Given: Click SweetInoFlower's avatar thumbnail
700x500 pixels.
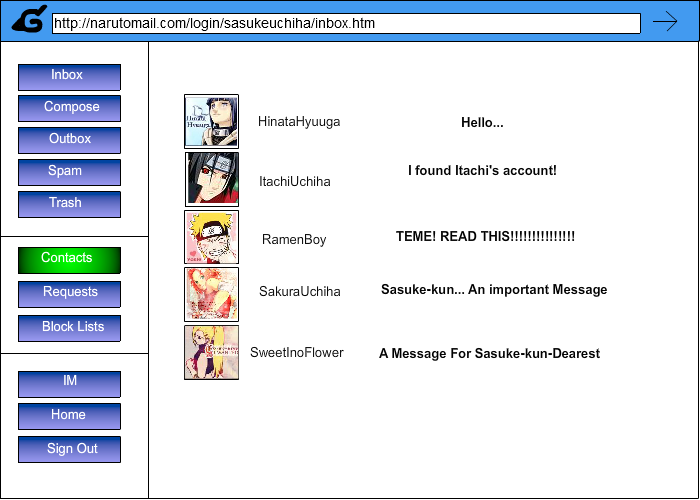Looking at the screenshot, I should [x=212, y=353].
